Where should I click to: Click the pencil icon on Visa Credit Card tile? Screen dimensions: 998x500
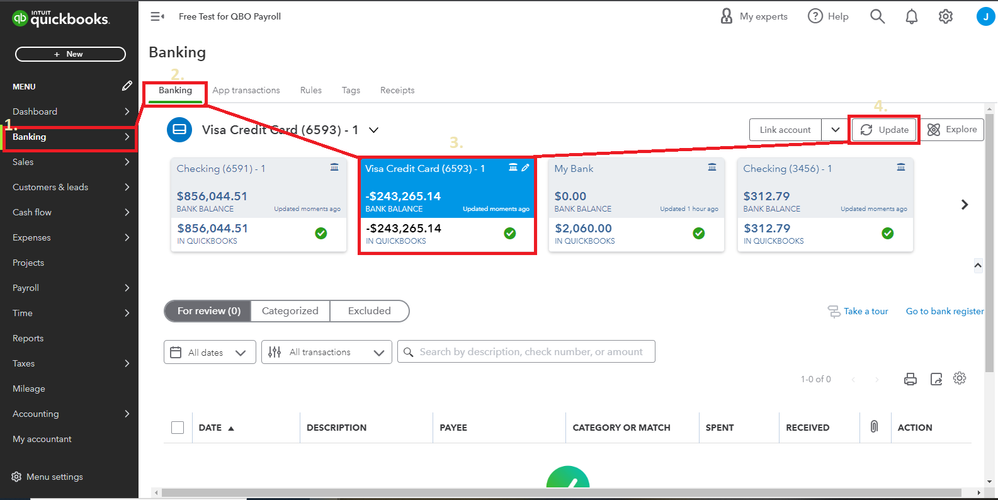pos(525,167)
